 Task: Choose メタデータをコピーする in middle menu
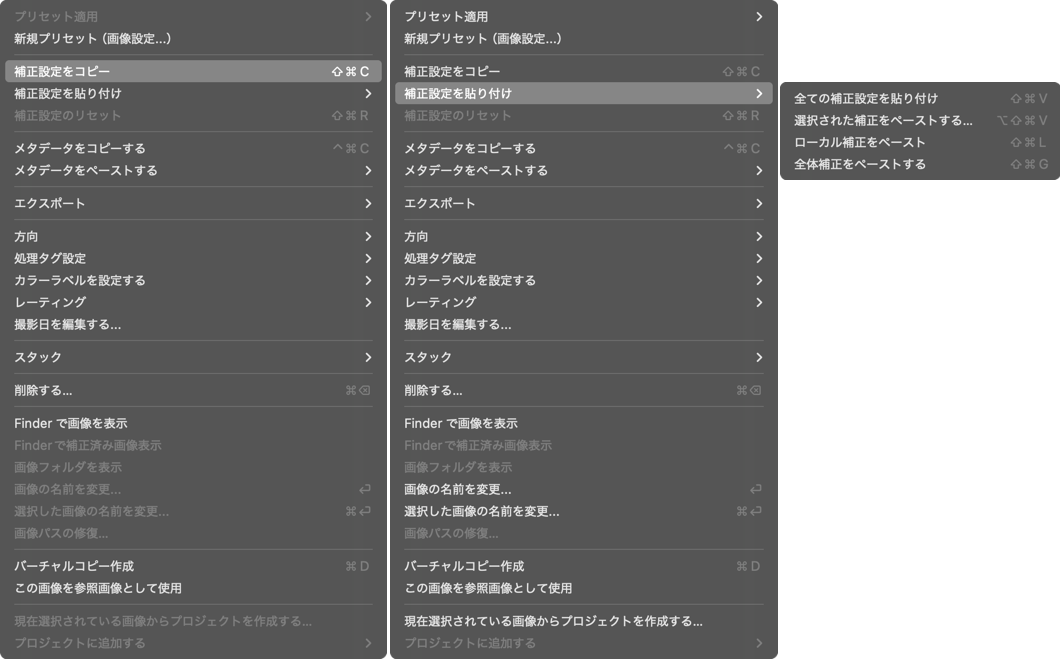(584, 148)
